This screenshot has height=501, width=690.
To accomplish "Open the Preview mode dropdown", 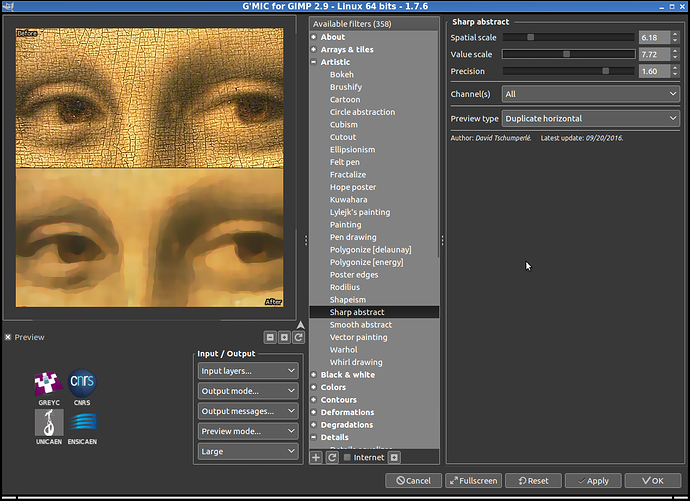I will click(x=248, y=432).
